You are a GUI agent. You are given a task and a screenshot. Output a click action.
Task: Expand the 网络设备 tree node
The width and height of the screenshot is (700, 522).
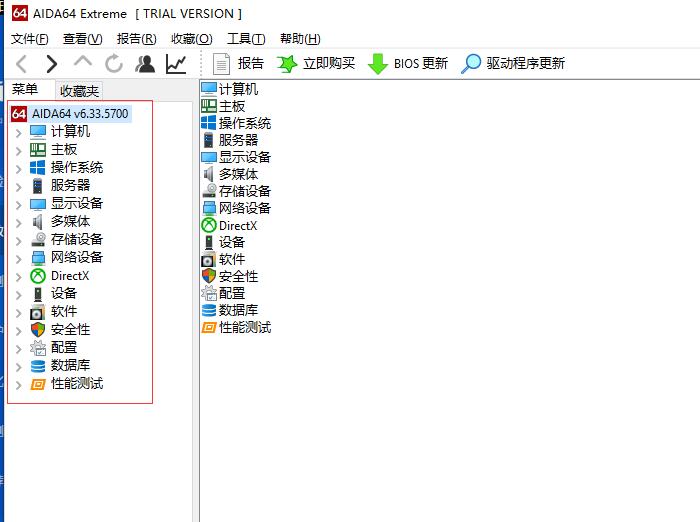(x=18, y=259)
